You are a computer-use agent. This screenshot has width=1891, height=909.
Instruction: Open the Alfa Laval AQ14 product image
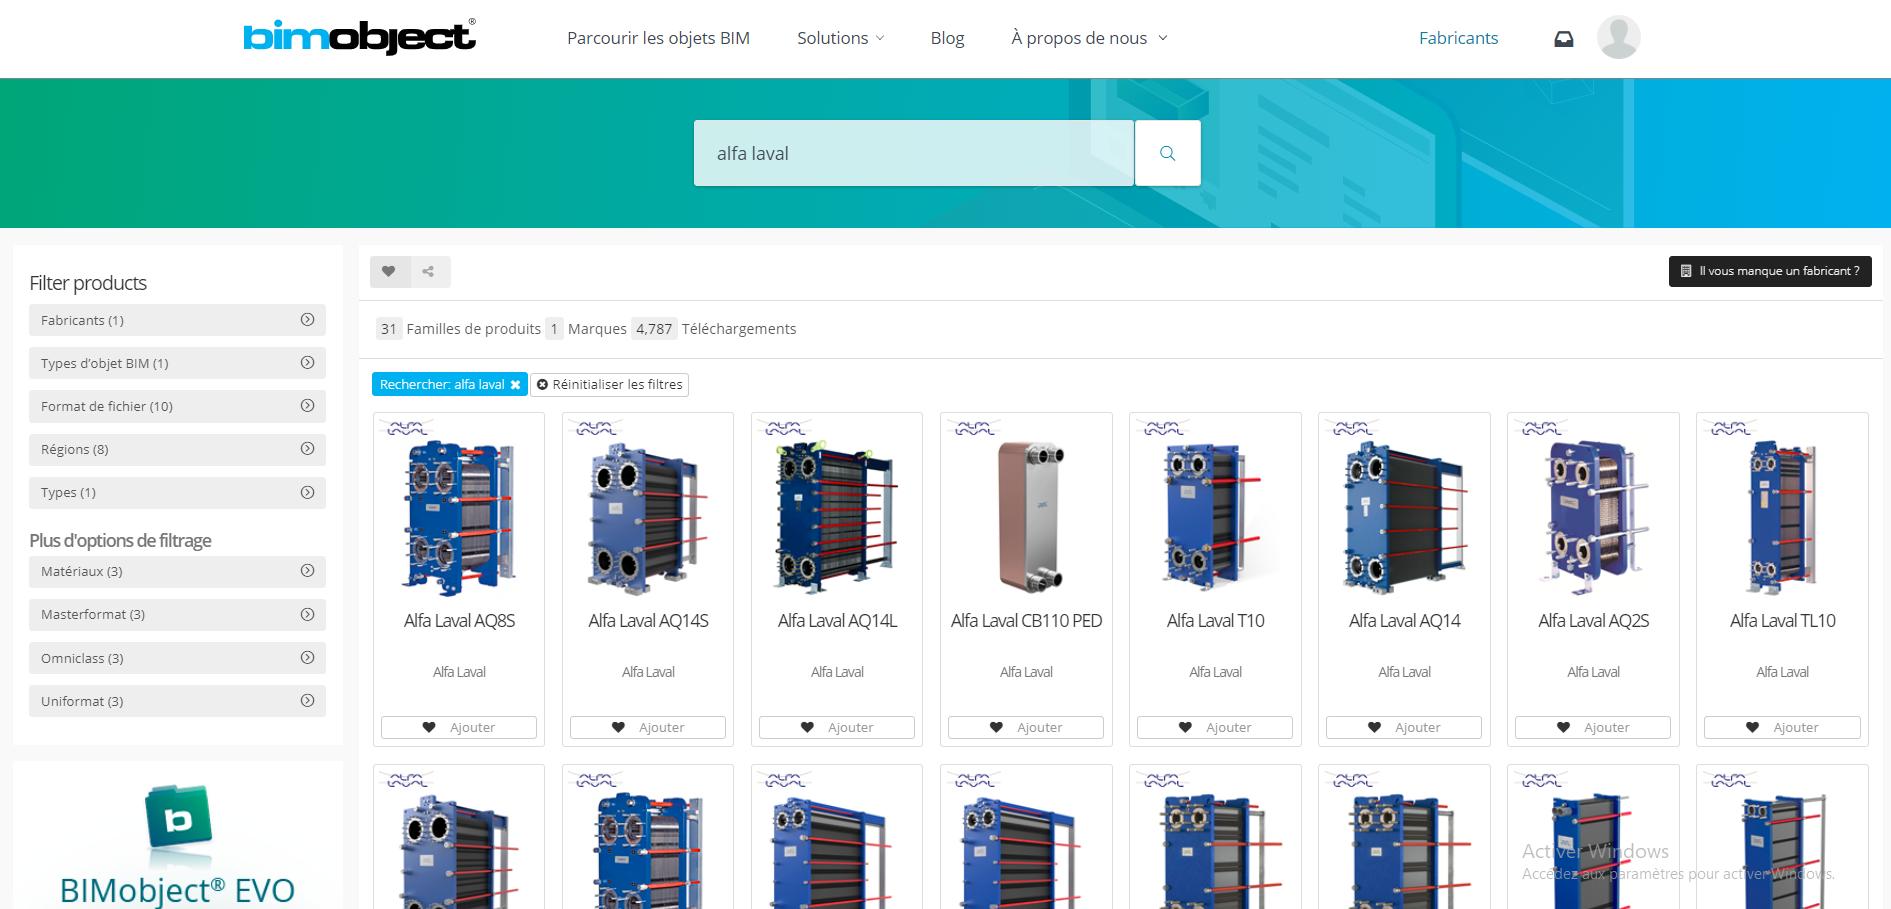pos(1404,518)
